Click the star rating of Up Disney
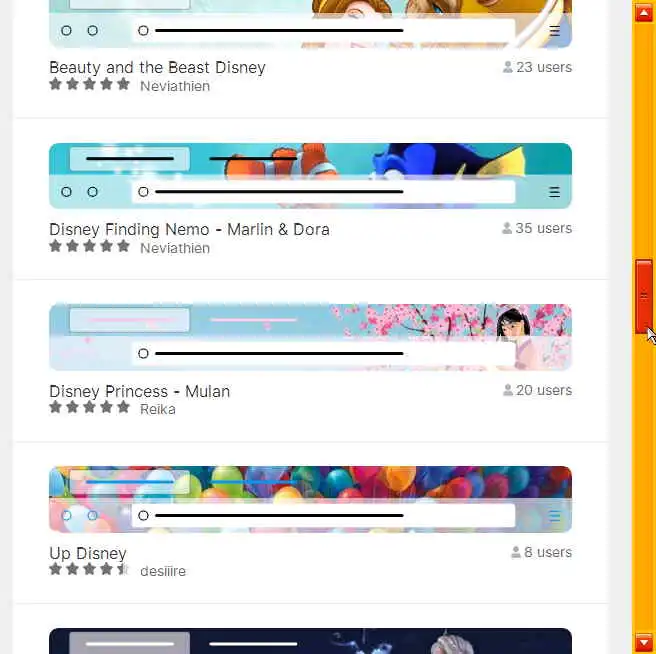656x654 pixels. 90,569
